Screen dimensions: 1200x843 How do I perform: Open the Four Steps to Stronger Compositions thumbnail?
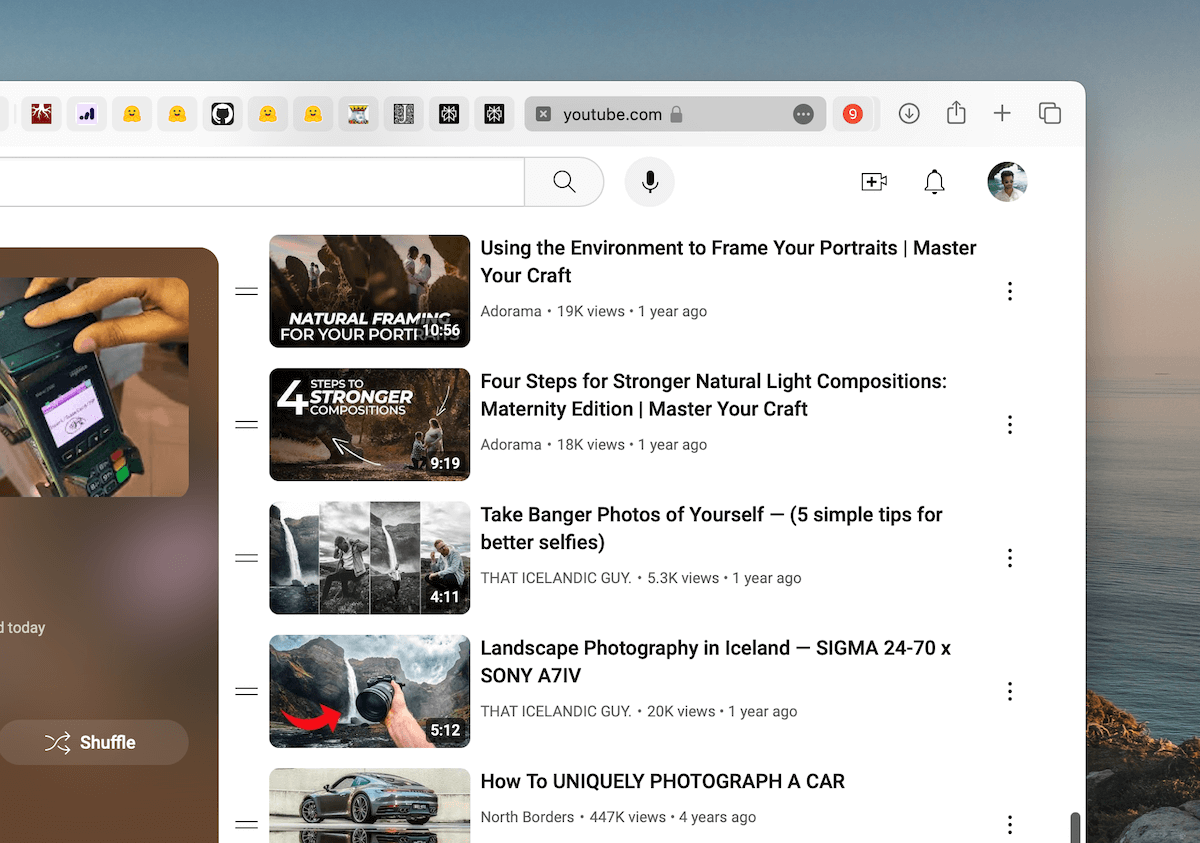click(369, 425)
